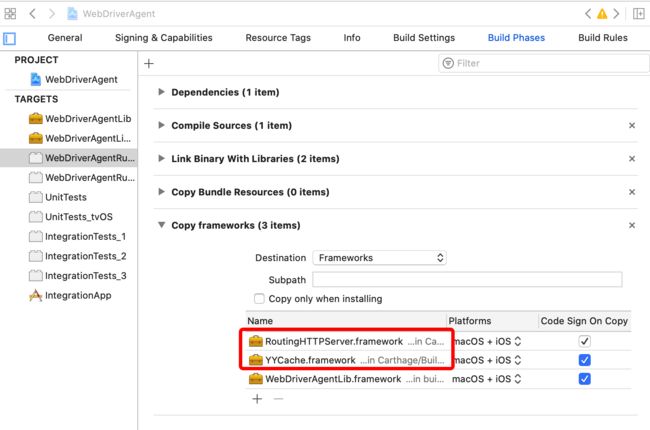The image size is (650, 430).
Task: Expand the Dependencies section
Action: click(161, 92)
